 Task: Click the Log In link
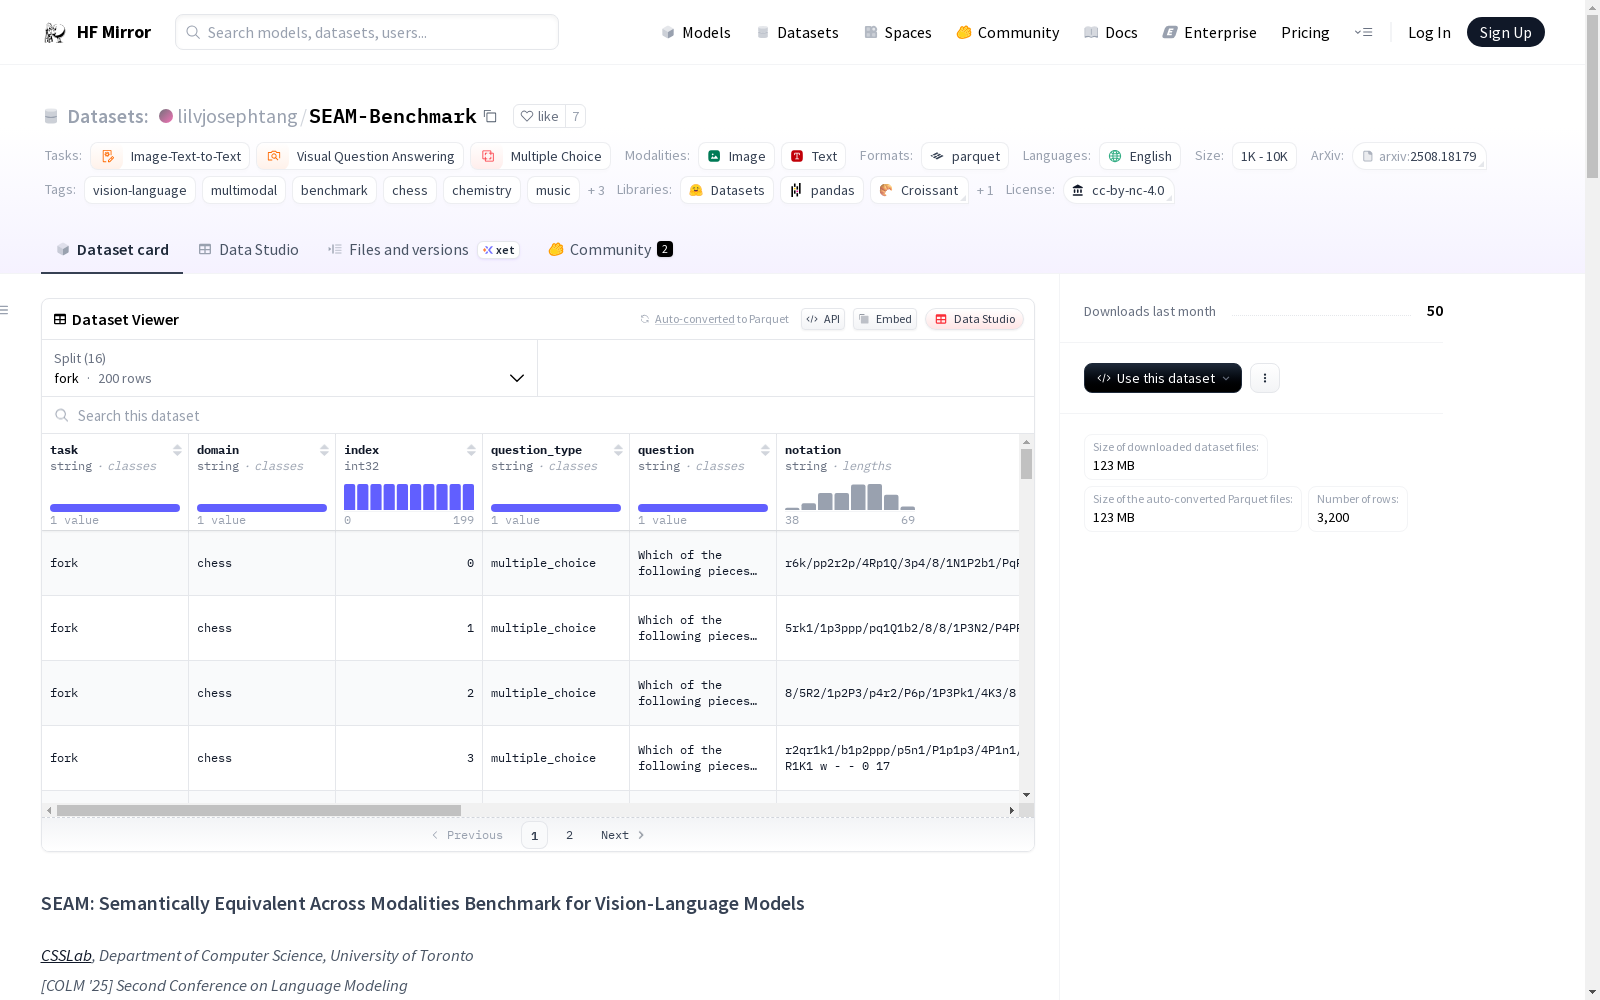tap(1429, 32)
